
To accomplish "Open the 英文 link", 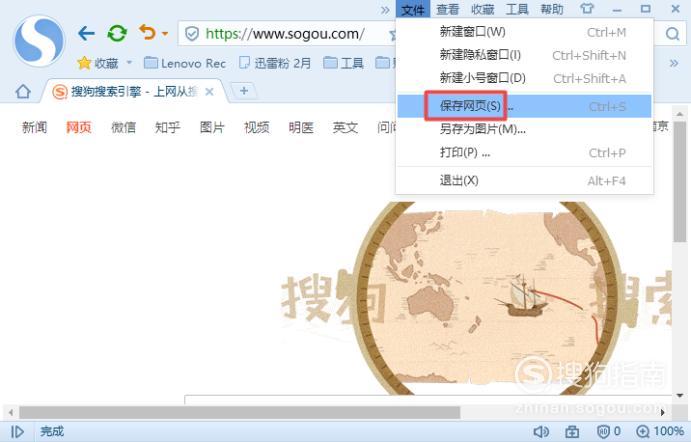I will [345, 127].
